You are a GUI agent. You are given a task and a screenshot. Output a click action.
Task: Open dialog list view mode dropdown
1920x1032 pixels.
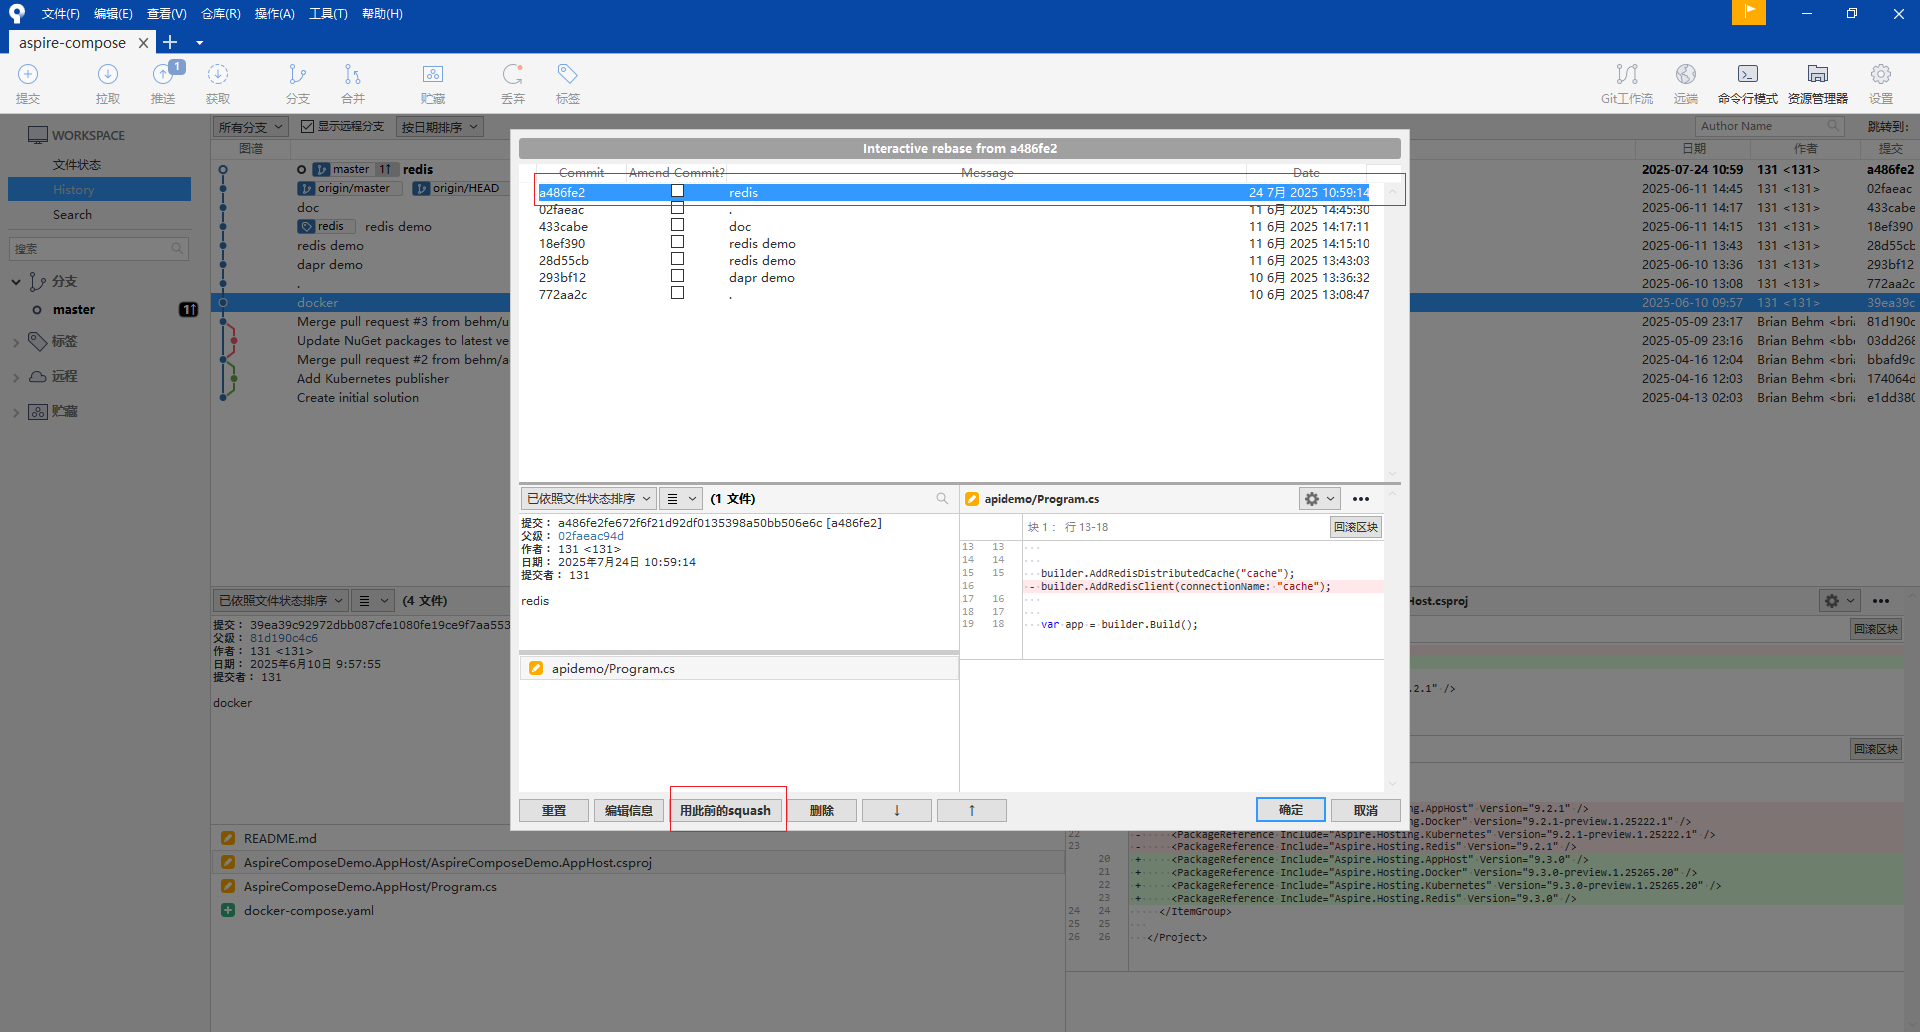coord(681,498)
